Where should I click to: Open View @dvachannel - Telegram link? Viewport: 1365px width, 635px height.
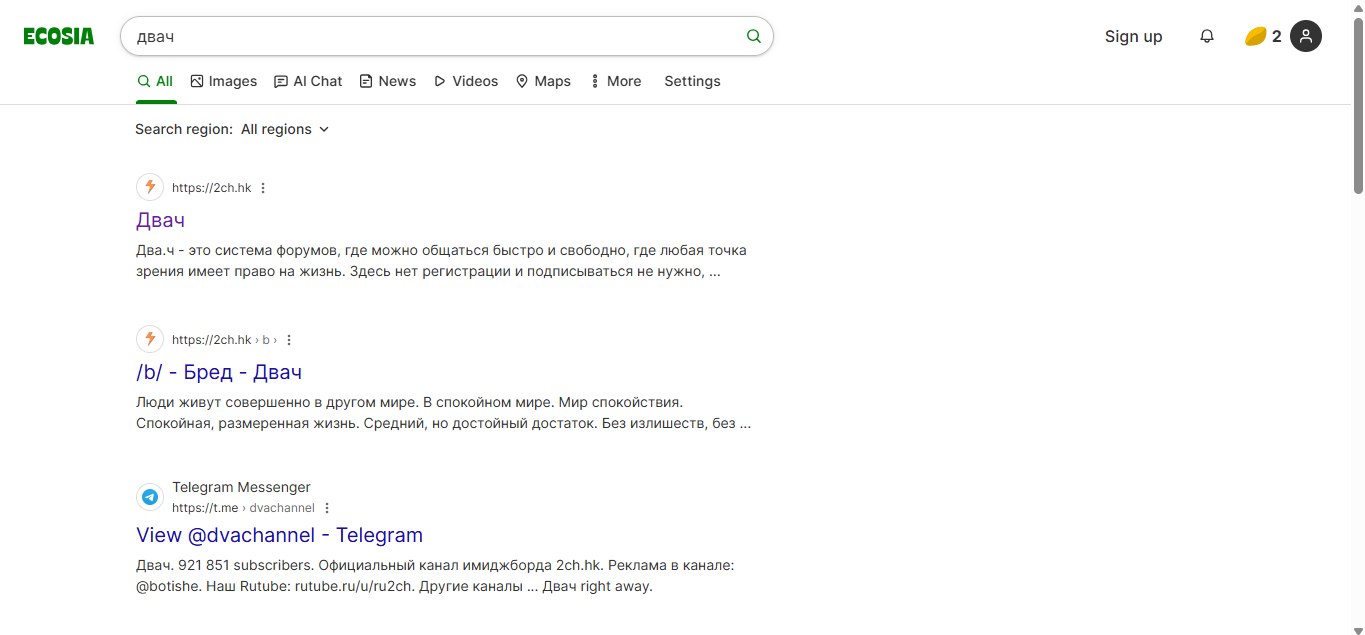279,535
